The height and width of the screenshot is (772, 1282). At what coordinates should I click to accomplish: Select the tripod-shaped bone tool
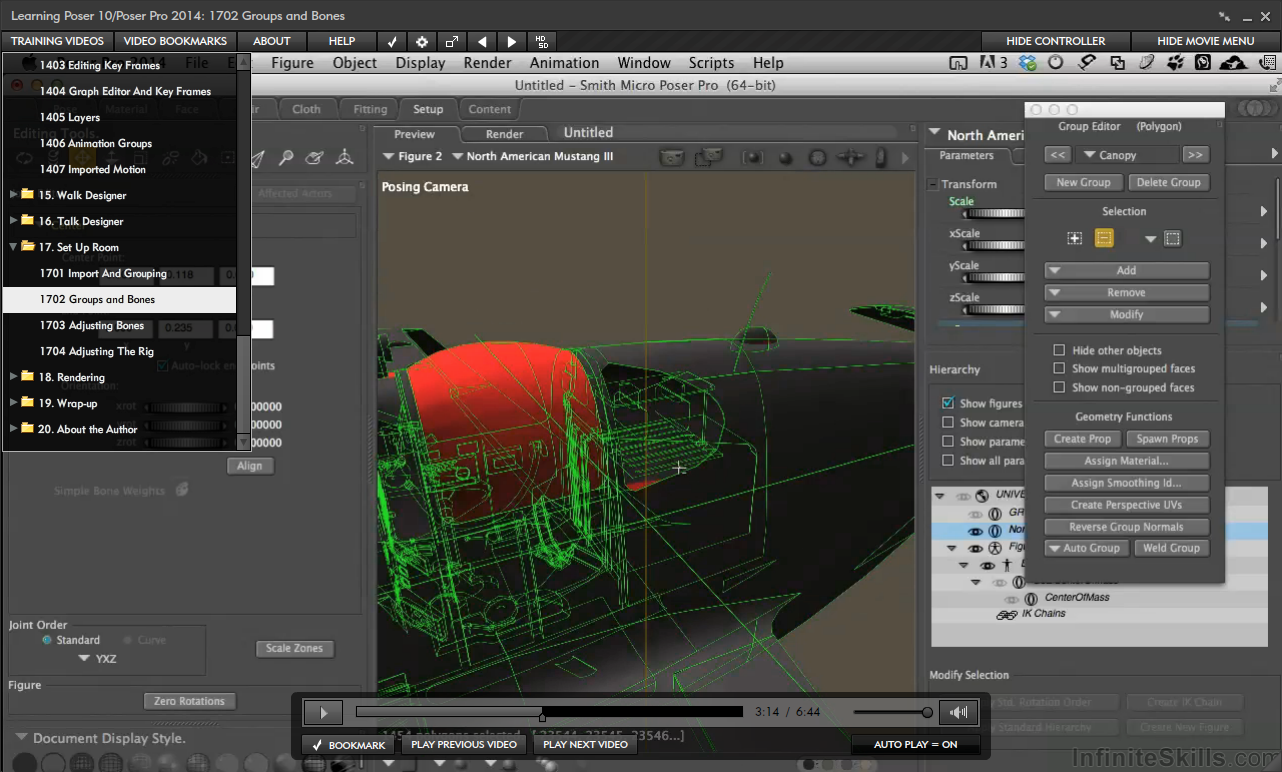pyautogui.click(x=344, y=158)
